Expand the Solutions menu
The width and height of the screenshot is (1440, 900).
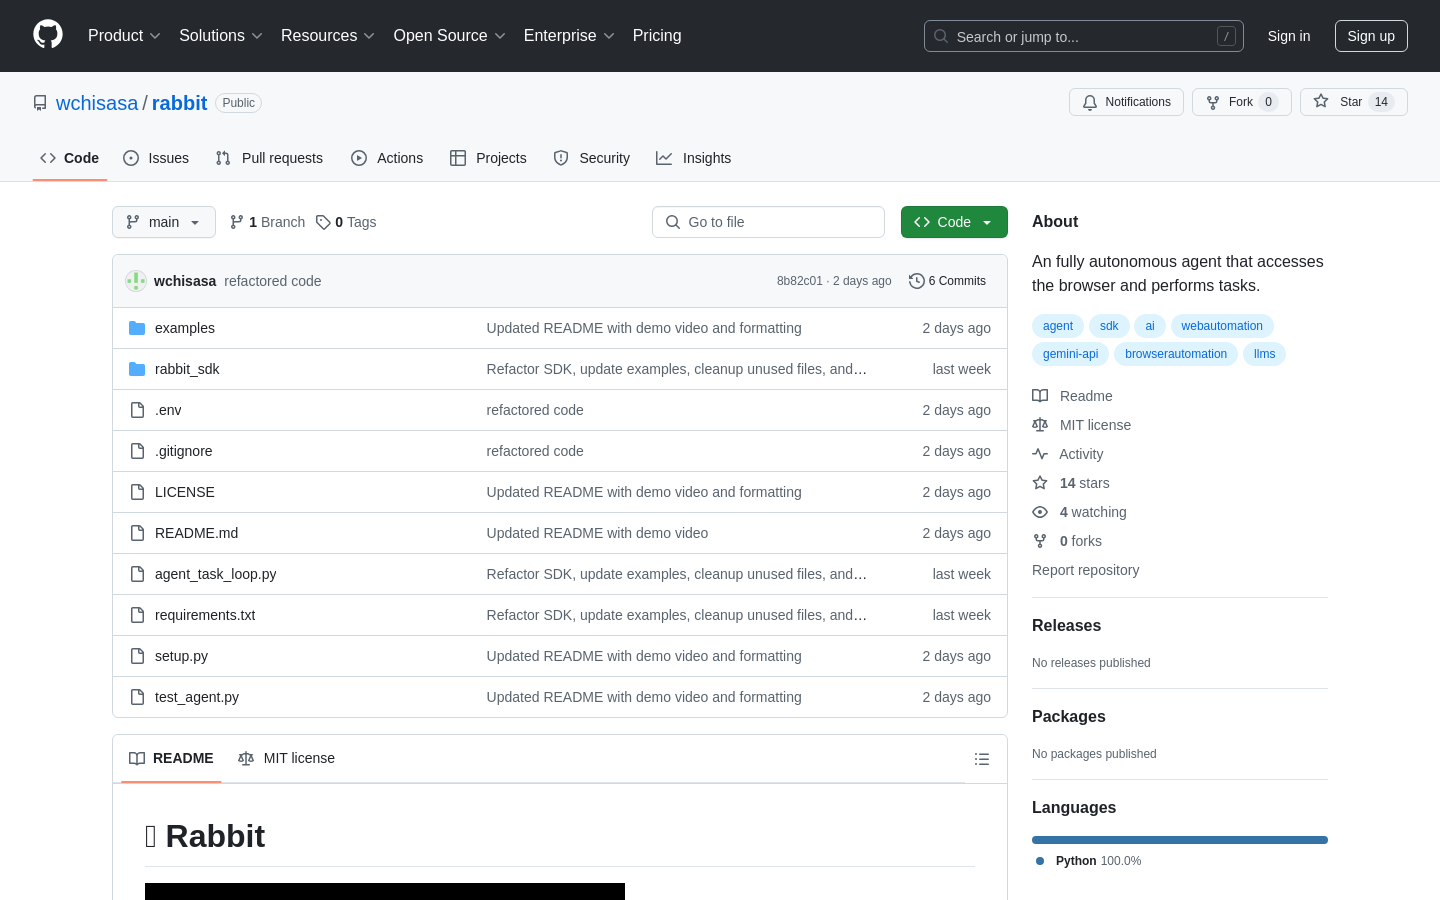tap(221, 36)
